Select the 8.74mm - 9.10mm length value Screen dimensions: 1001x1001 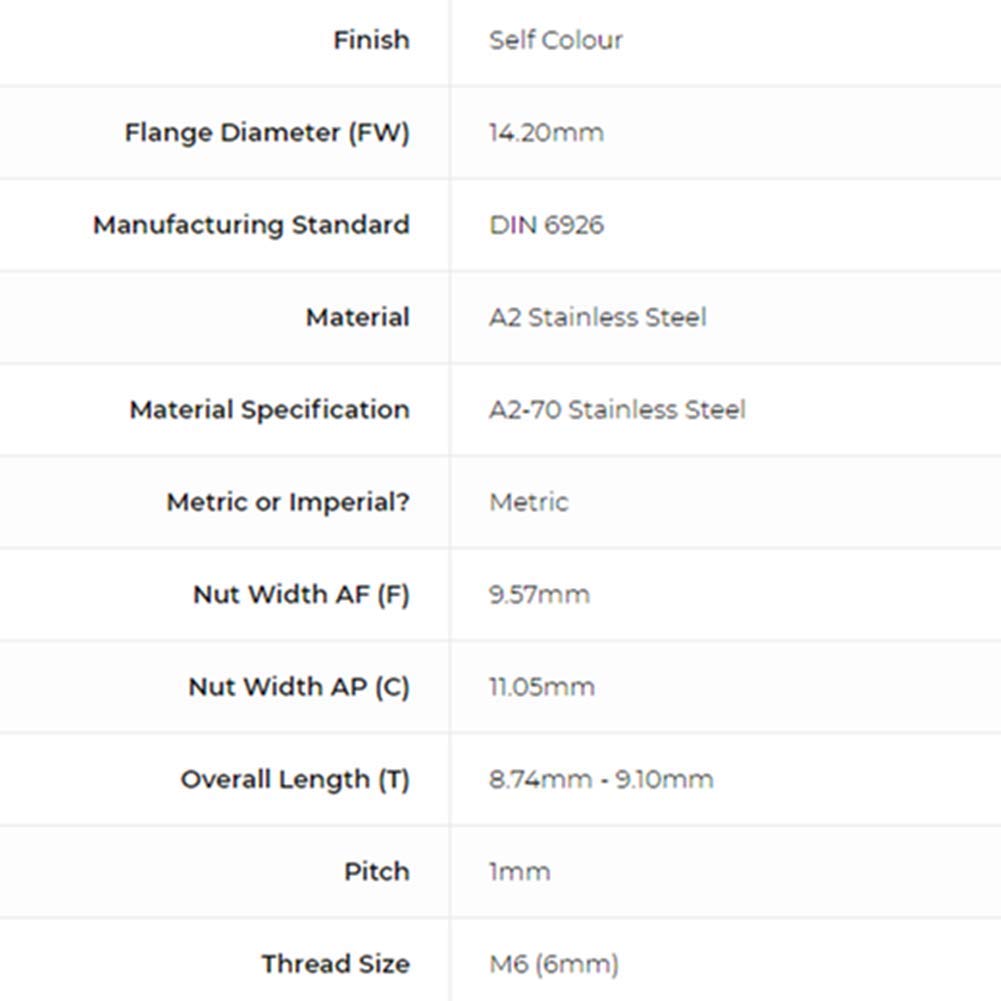[x=601, y=780]
